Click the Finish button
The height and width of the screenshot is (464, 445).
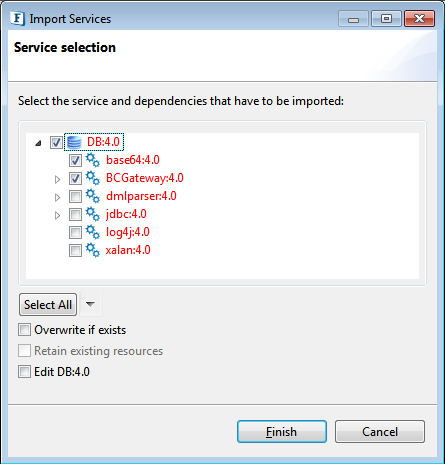click(x=282, y=432)
